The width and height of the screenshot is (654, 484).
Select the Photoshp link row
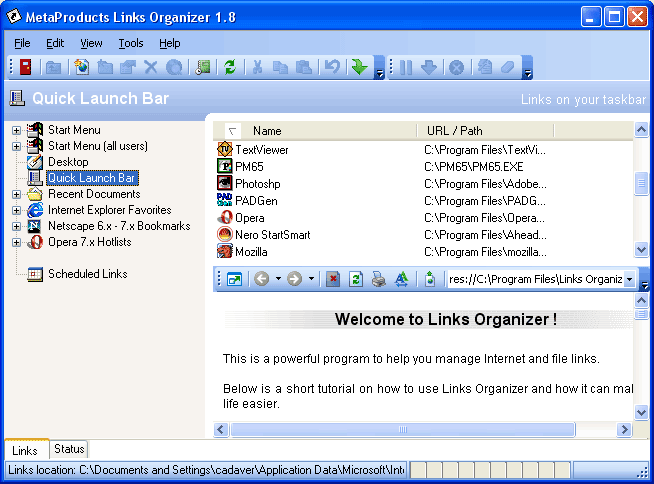pos(423,184)
